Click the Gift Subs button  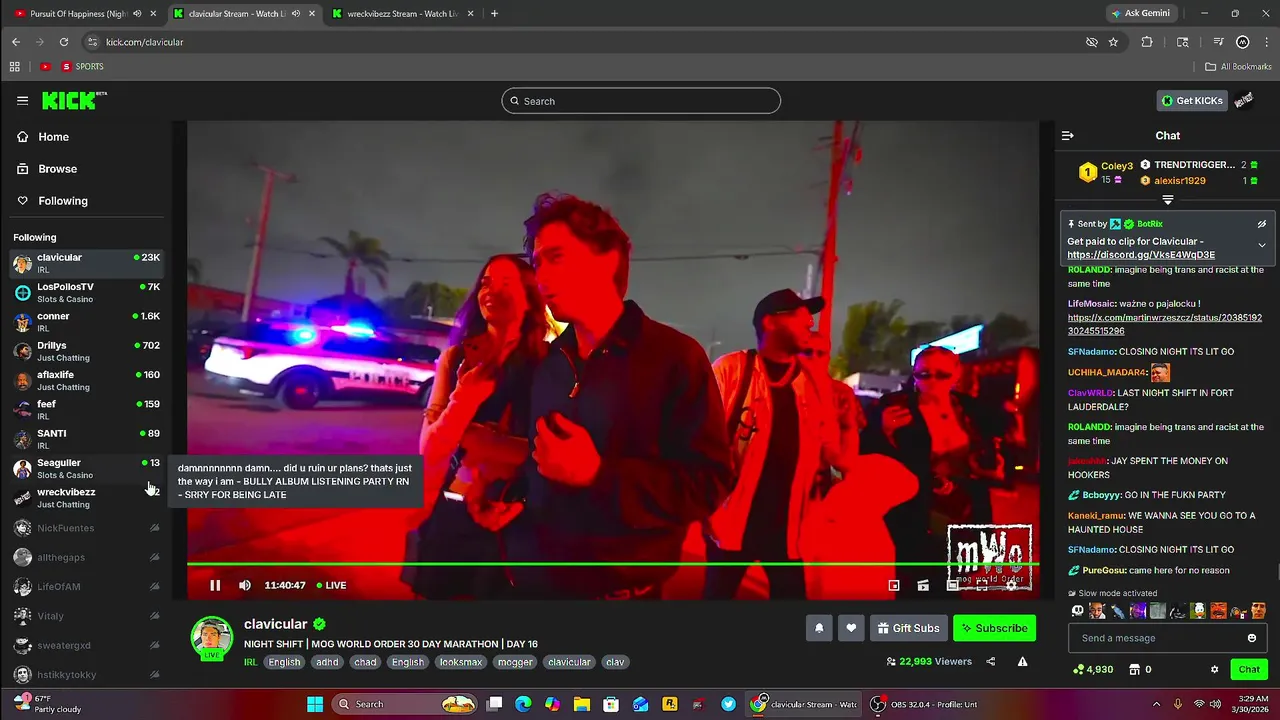[909, 628]
